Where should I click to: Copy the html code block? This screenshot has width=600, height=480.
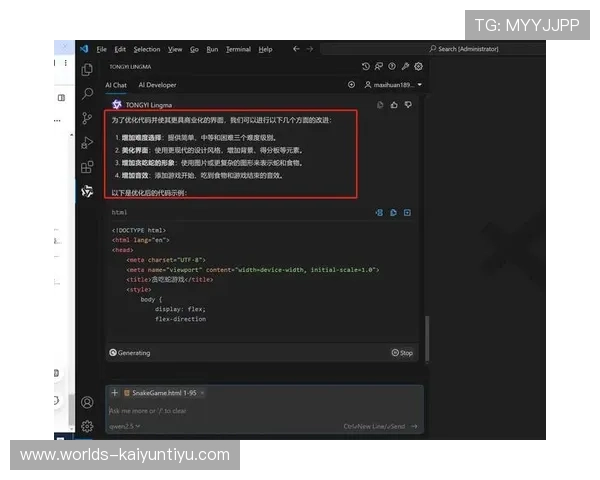pos(393,212)
